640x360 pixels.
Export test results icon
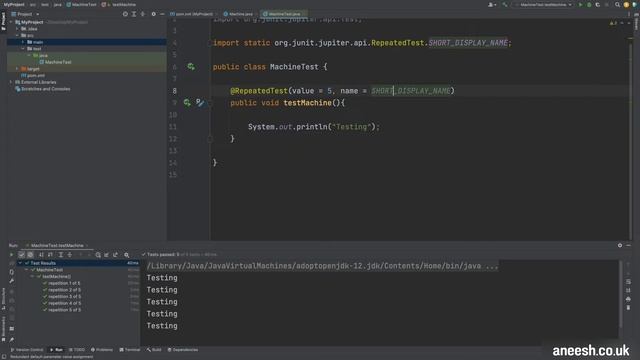coord(116,255)
